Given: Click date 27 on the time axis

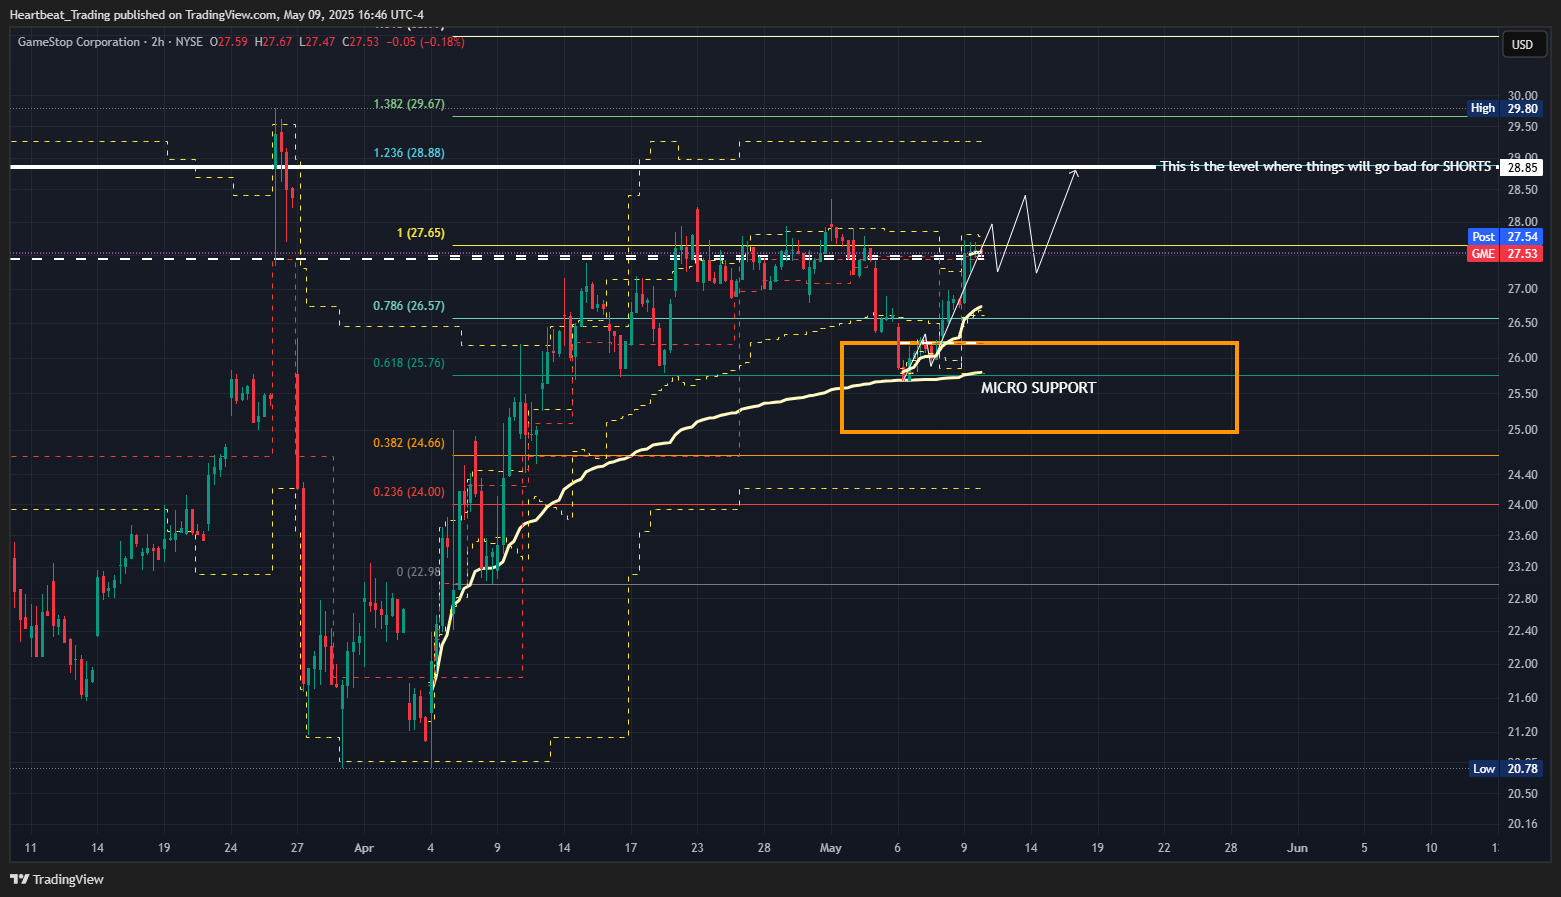Looking at the screenshot, I should click(x=297, y=848).
